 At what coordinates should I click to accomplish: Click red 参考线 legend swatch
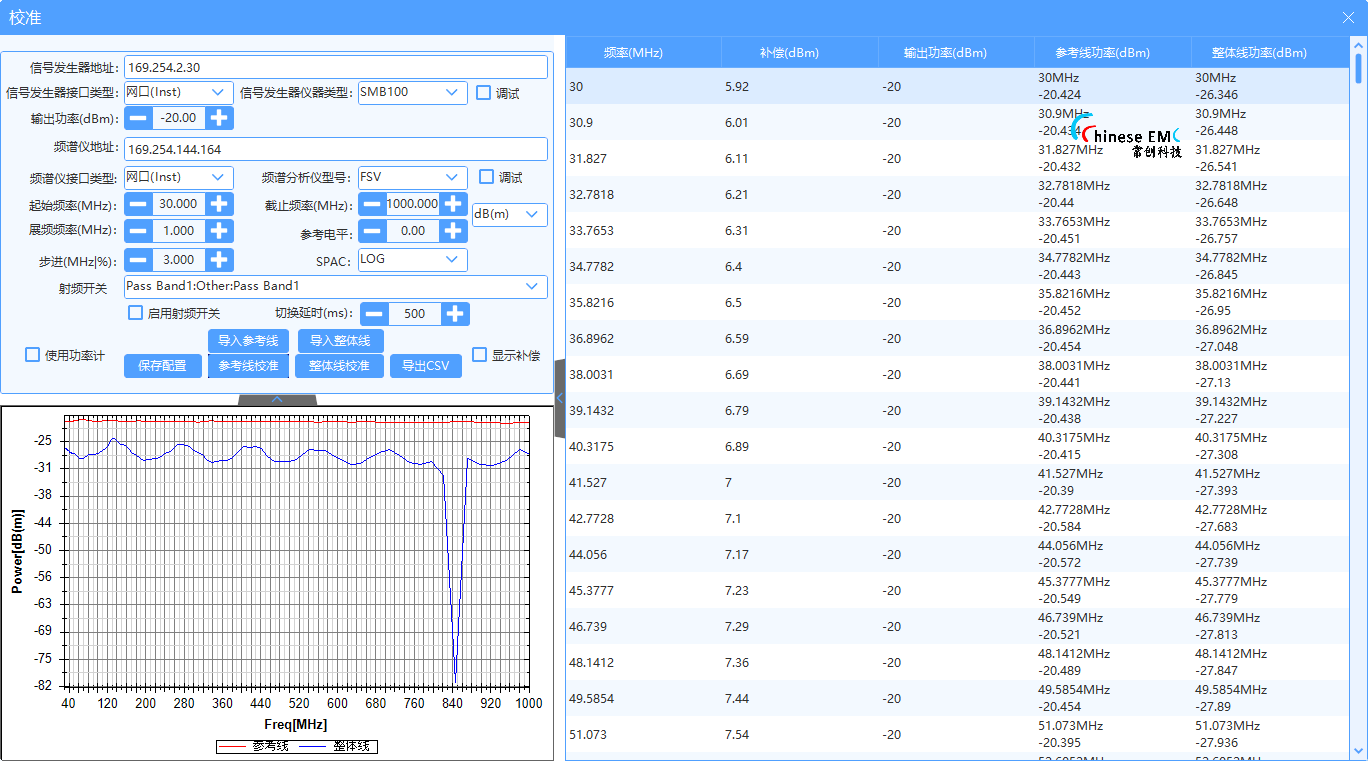pos(233,746)
